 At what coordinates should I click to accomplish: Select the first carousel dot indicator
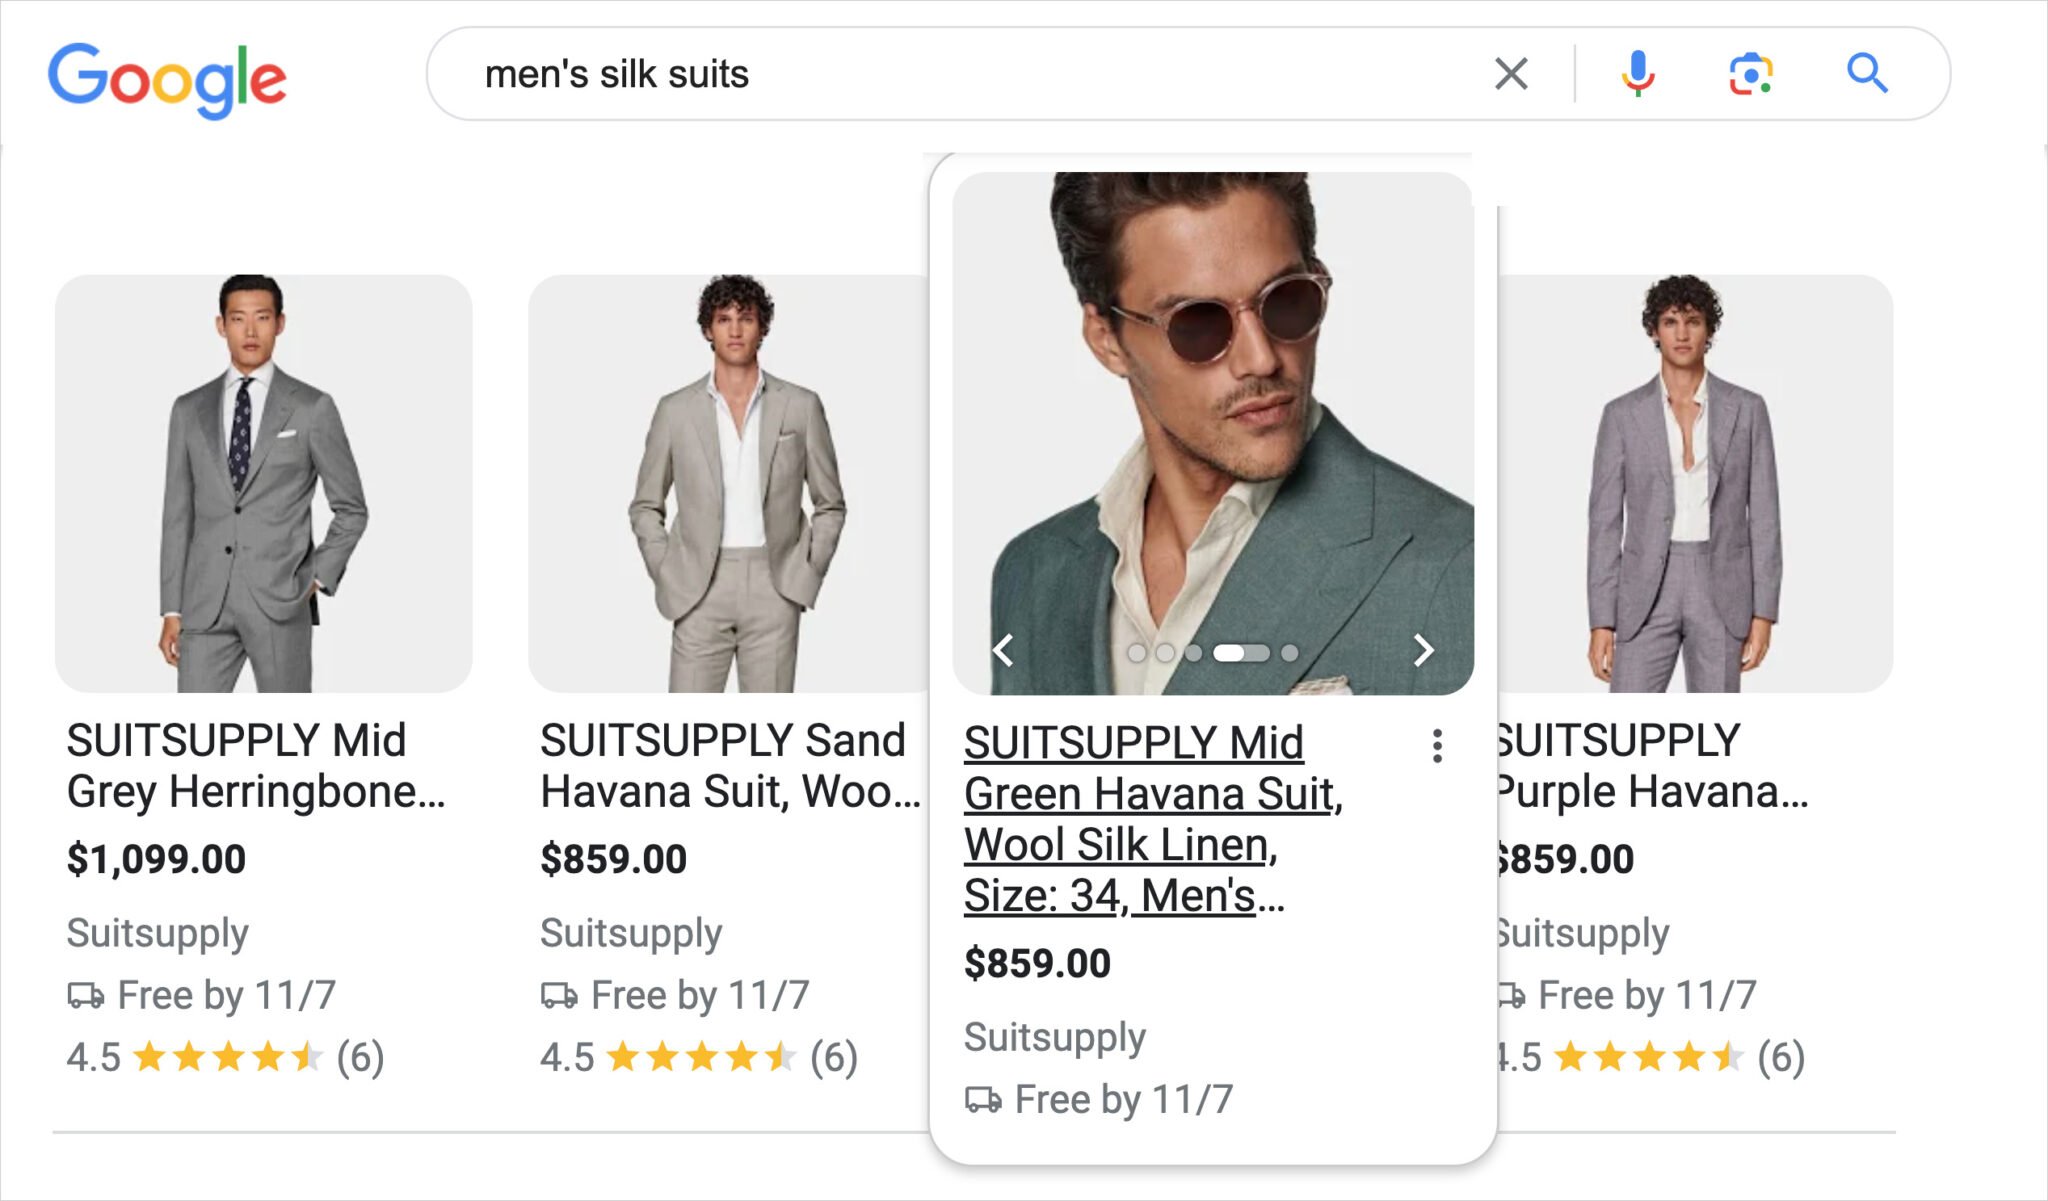[1137, 653]
